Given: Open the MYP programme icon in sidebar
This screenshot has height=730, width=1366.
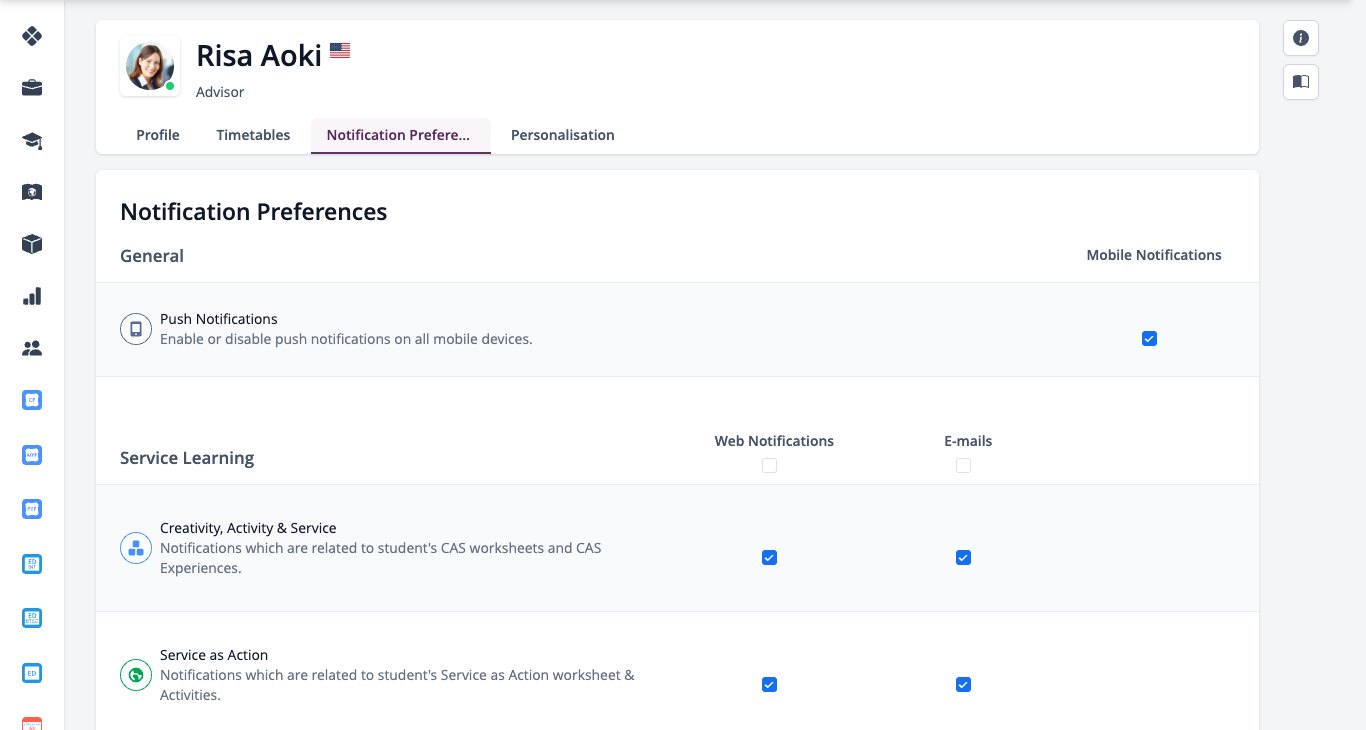Looking at the screenshot, I should (32, 455).
